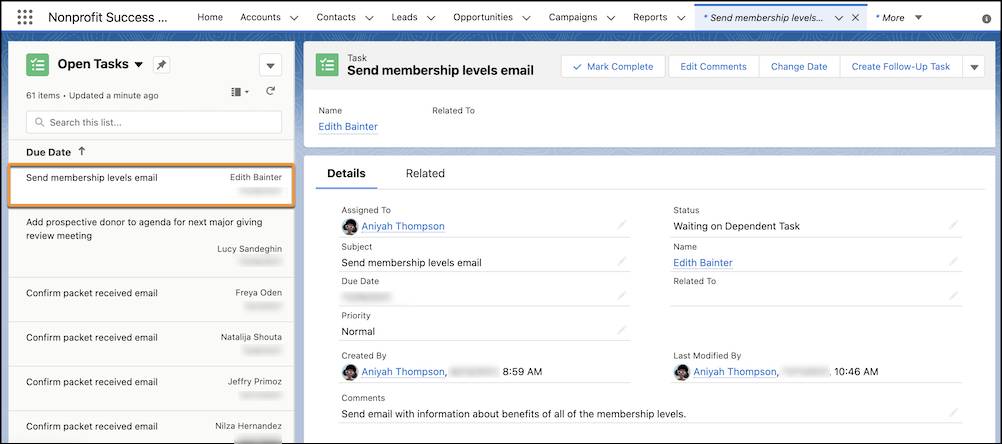The height and width of the screenshot is (444, 1002).
Task: Select Add prospective donor to agenda task
Action: (x=151, y=242)
